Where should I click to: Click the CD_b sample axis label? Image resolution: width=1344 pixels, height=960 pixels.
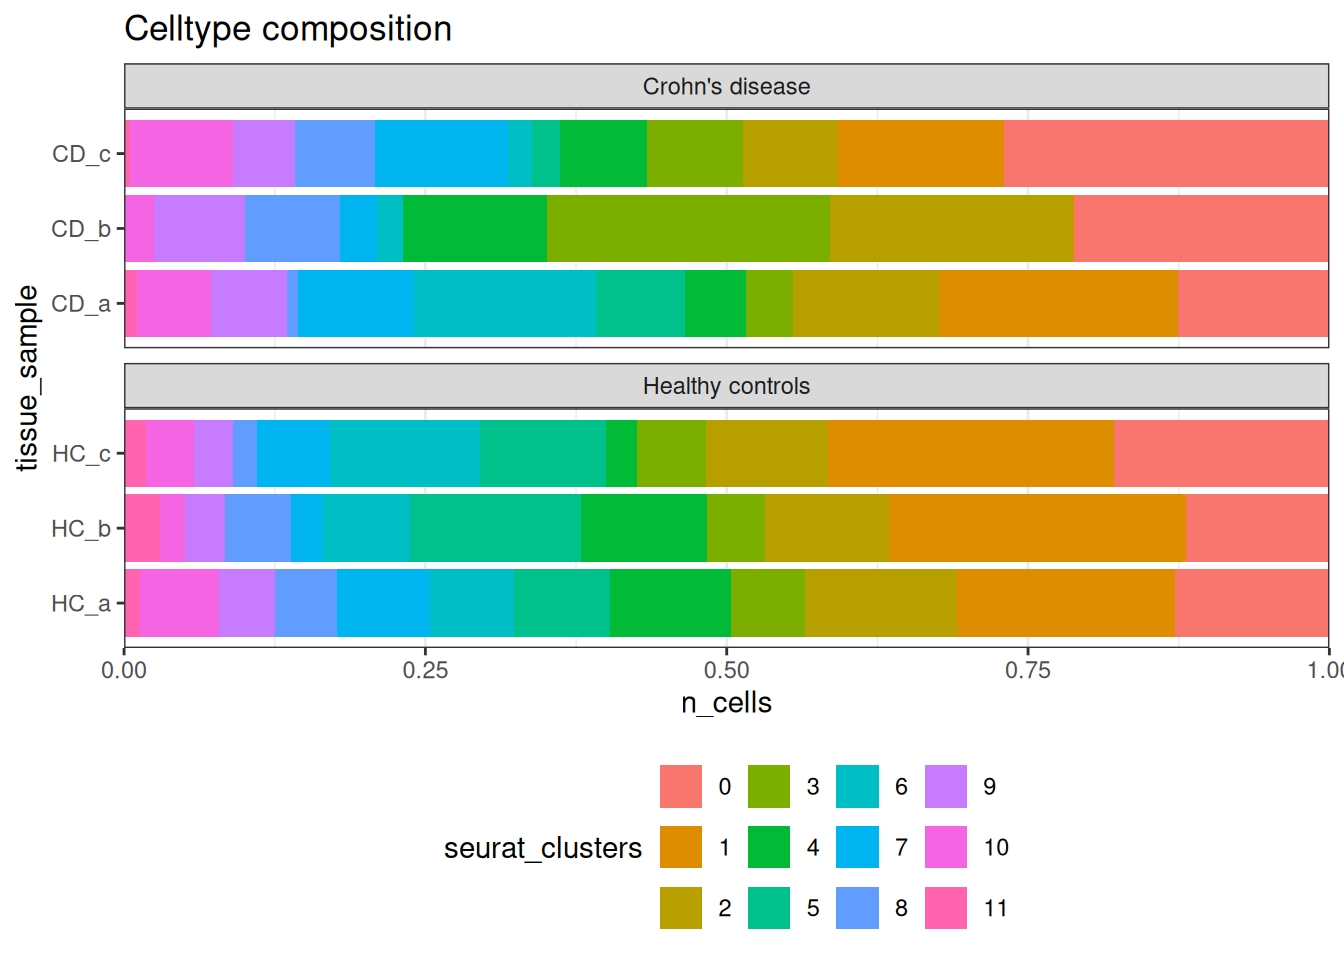(x=81, y=229)
